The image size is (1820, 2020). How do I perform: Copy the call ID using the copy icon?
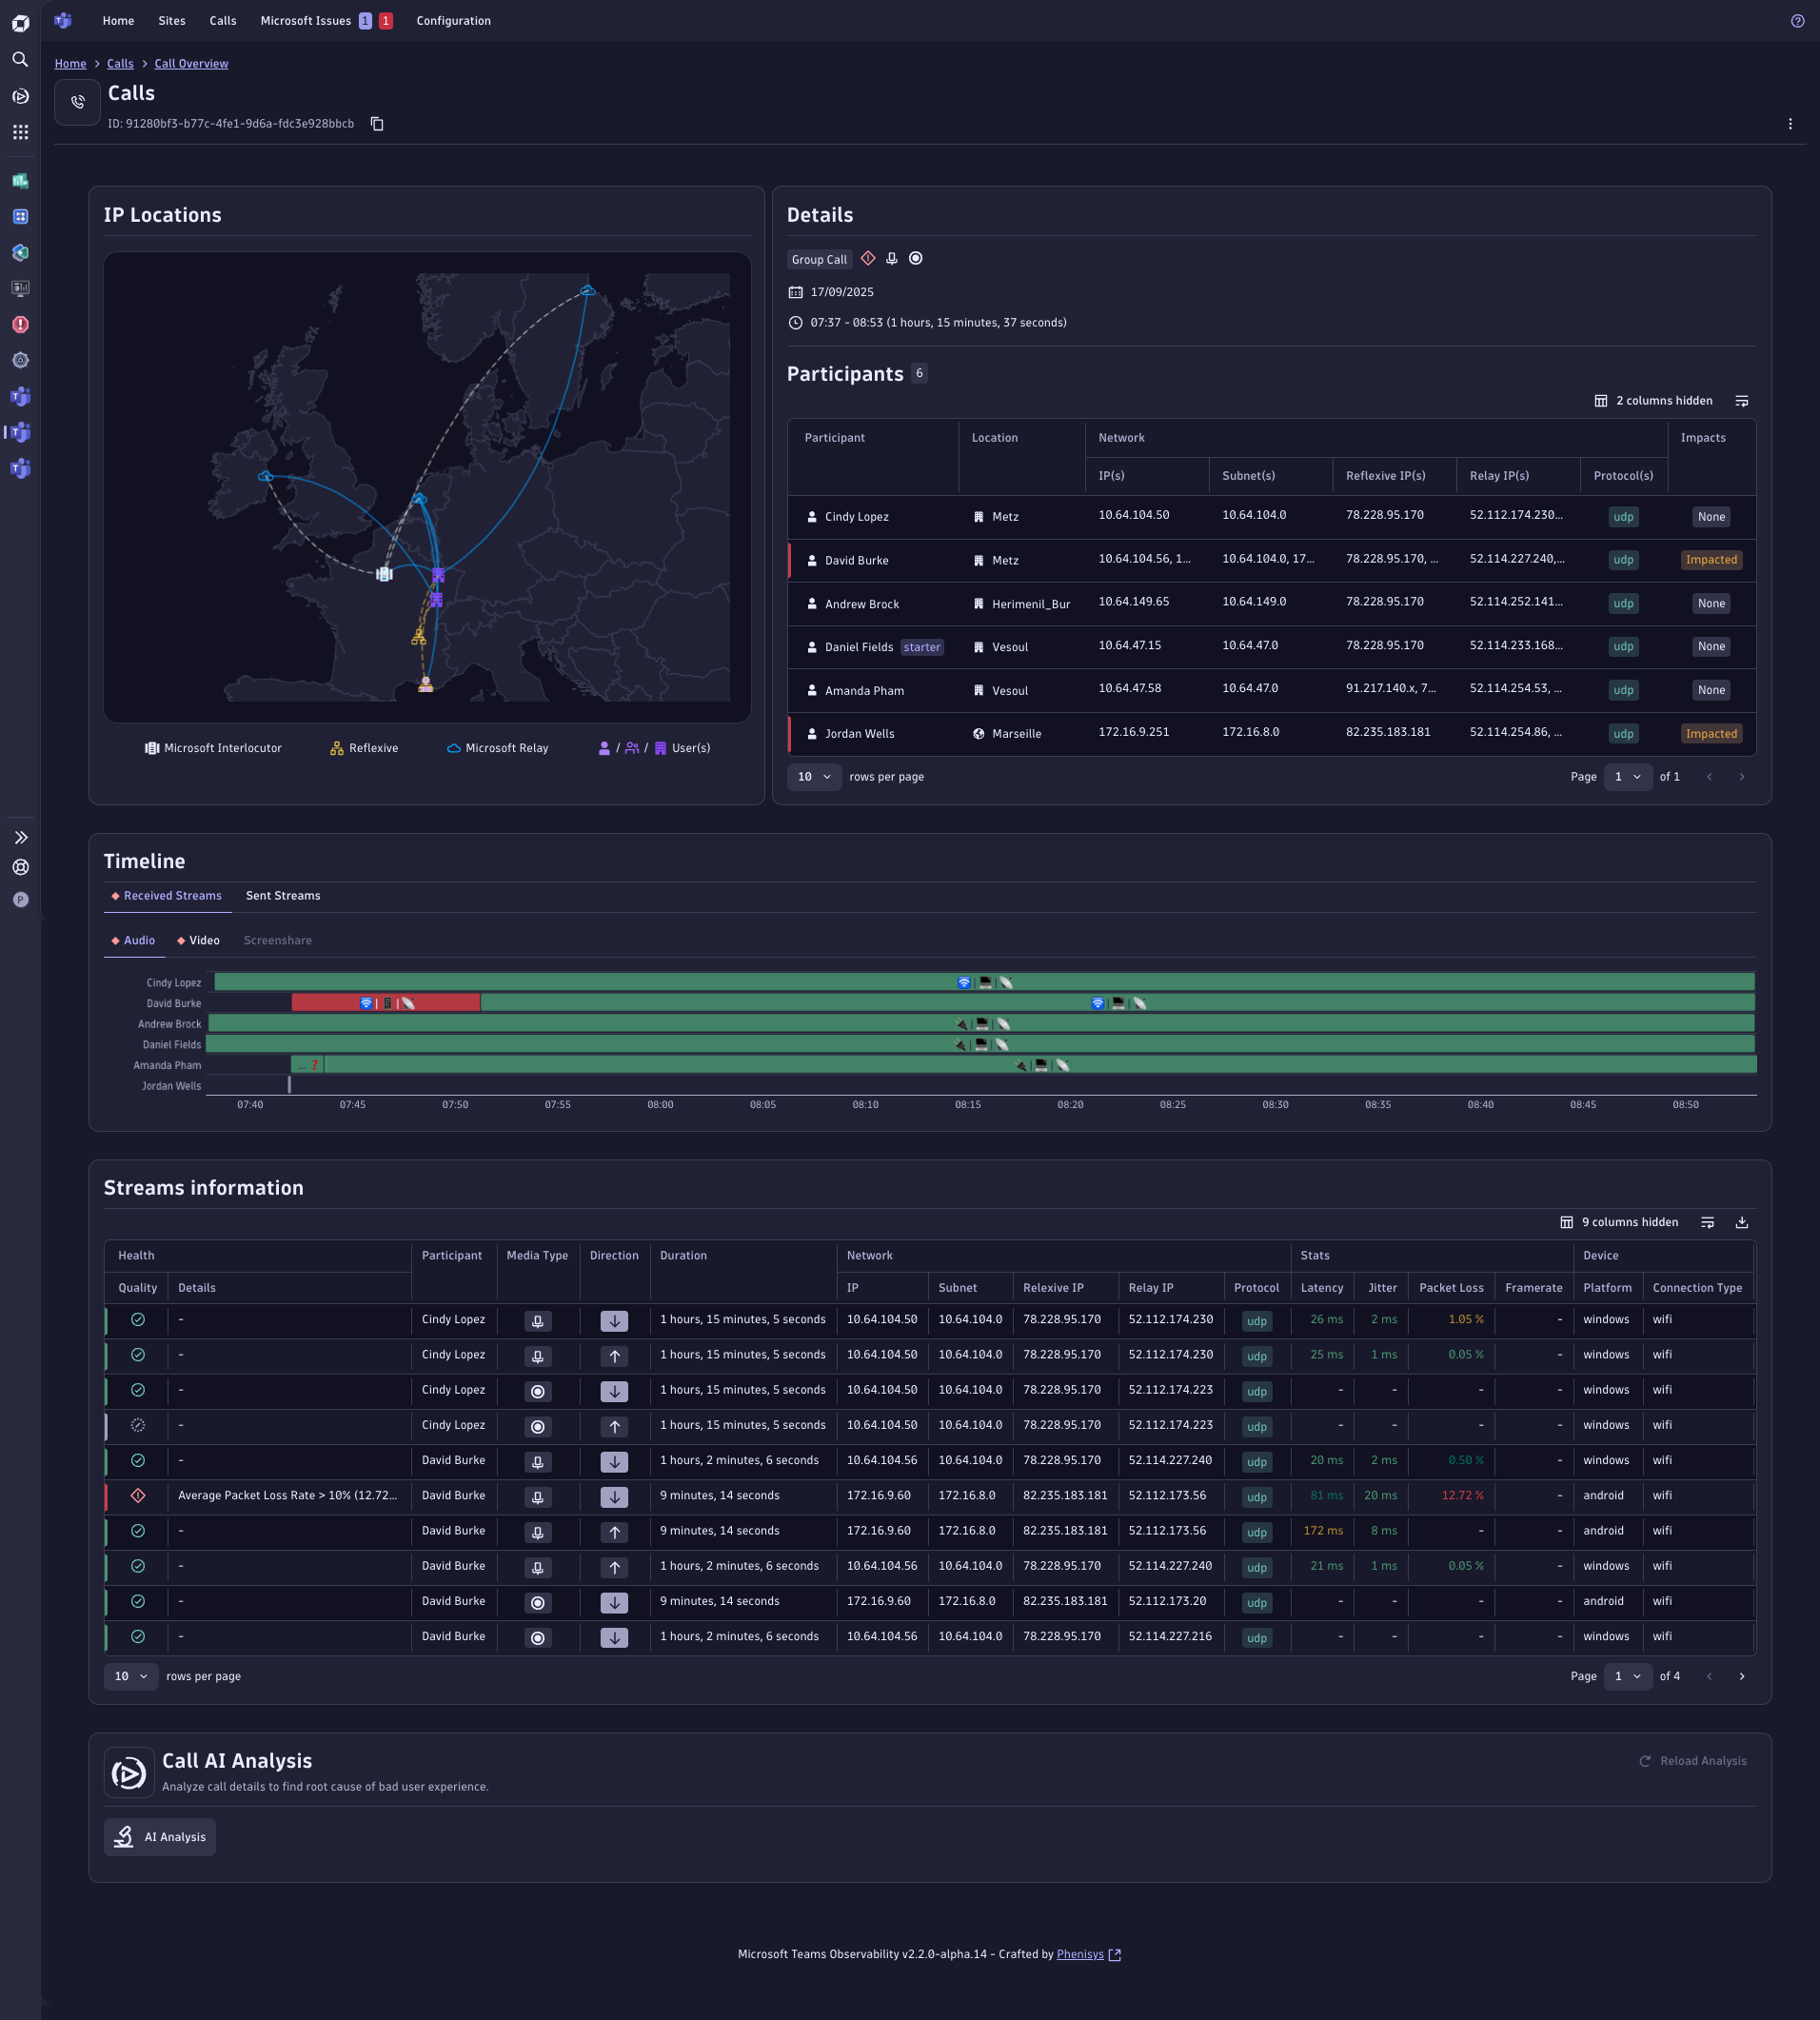[377, 124]
